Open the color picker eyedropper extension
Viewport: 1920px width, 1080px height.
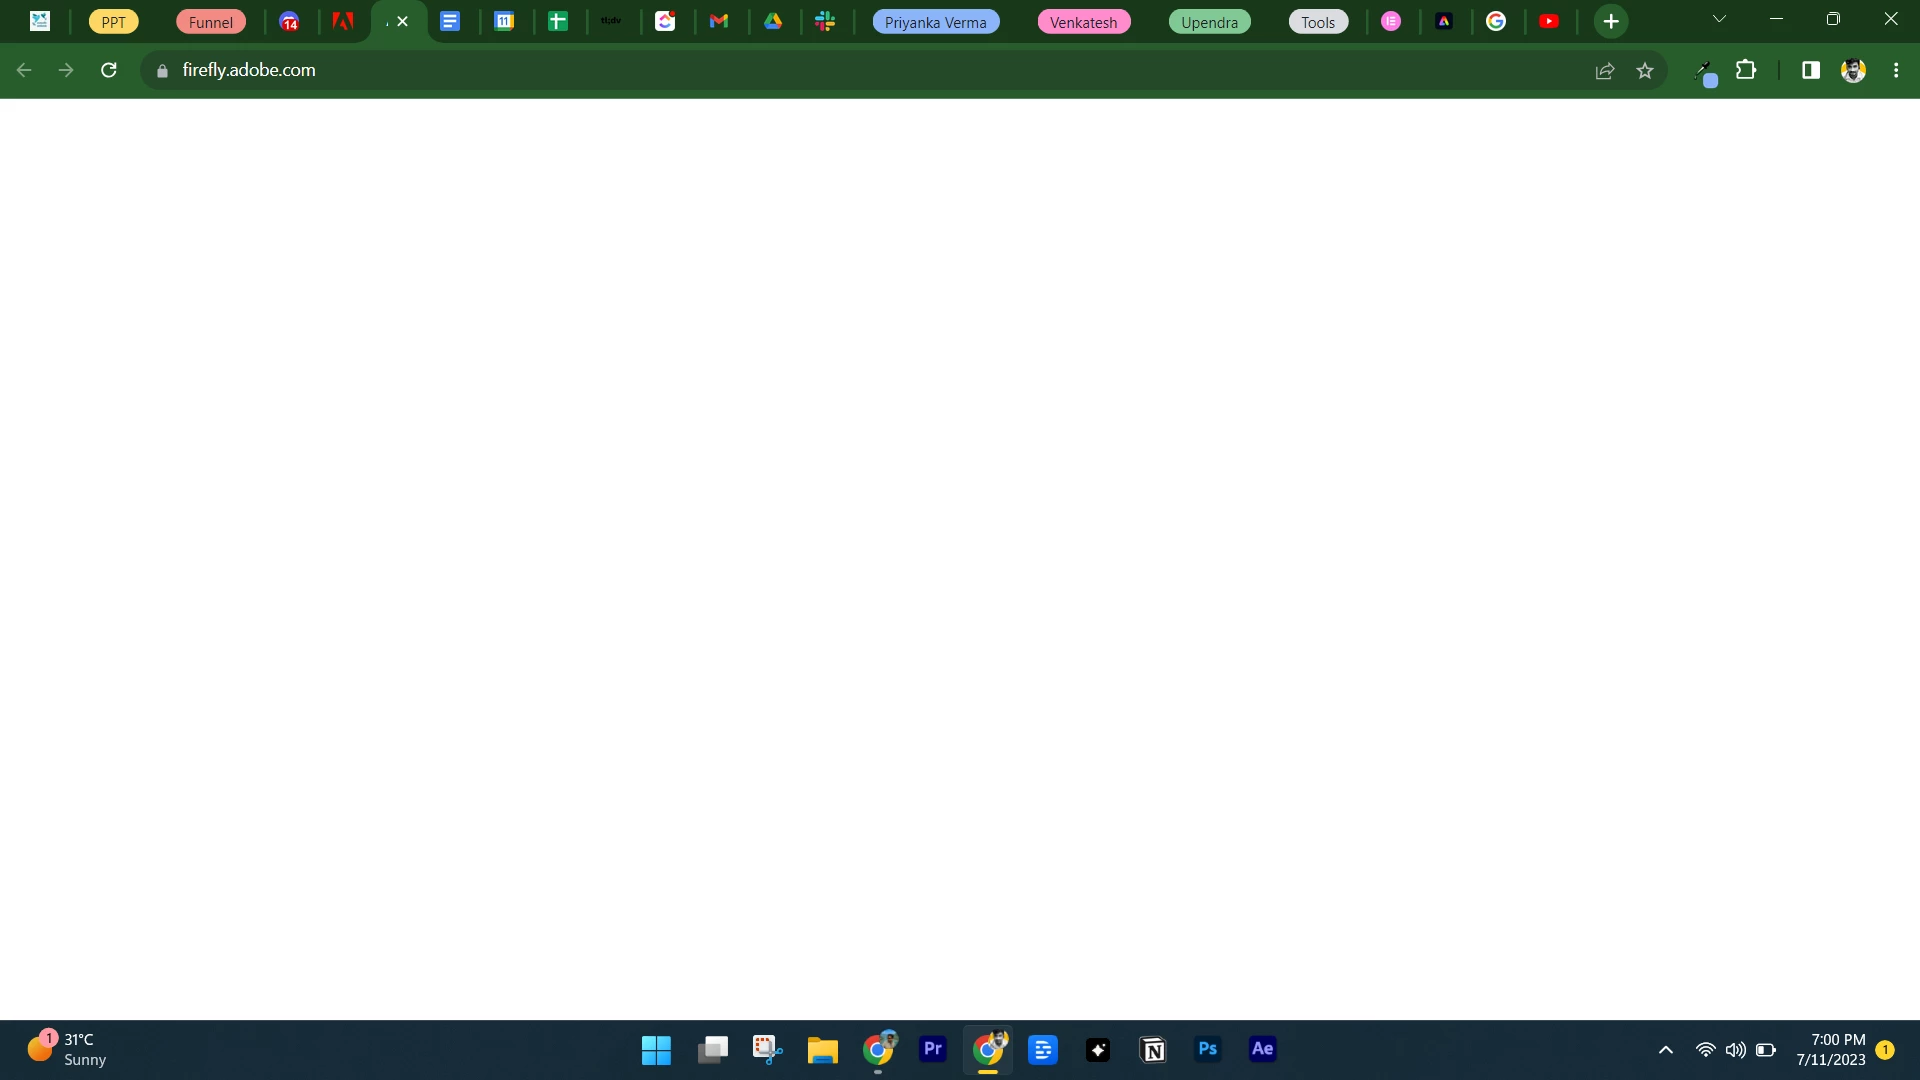point(1704,71)
